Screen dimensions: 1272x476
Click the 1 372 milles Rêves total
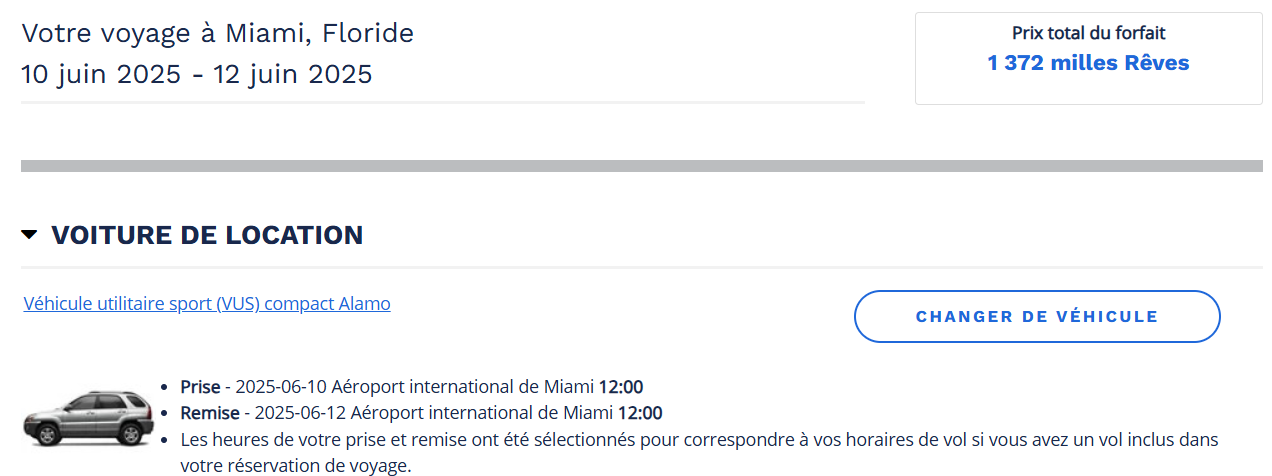point(1088,63)
